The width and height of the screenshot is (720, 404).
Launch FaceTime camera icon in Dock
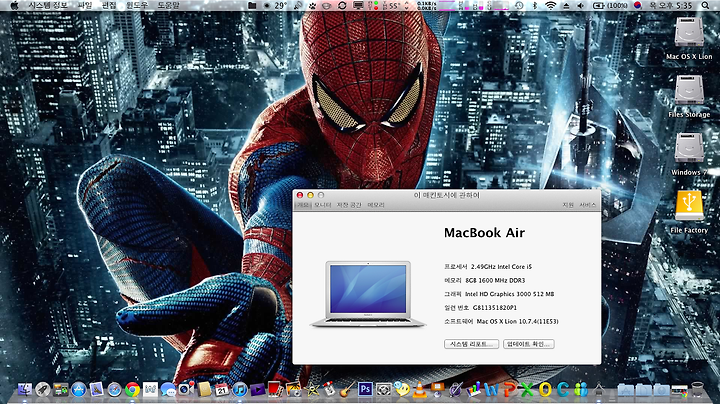tap(186, 389)
